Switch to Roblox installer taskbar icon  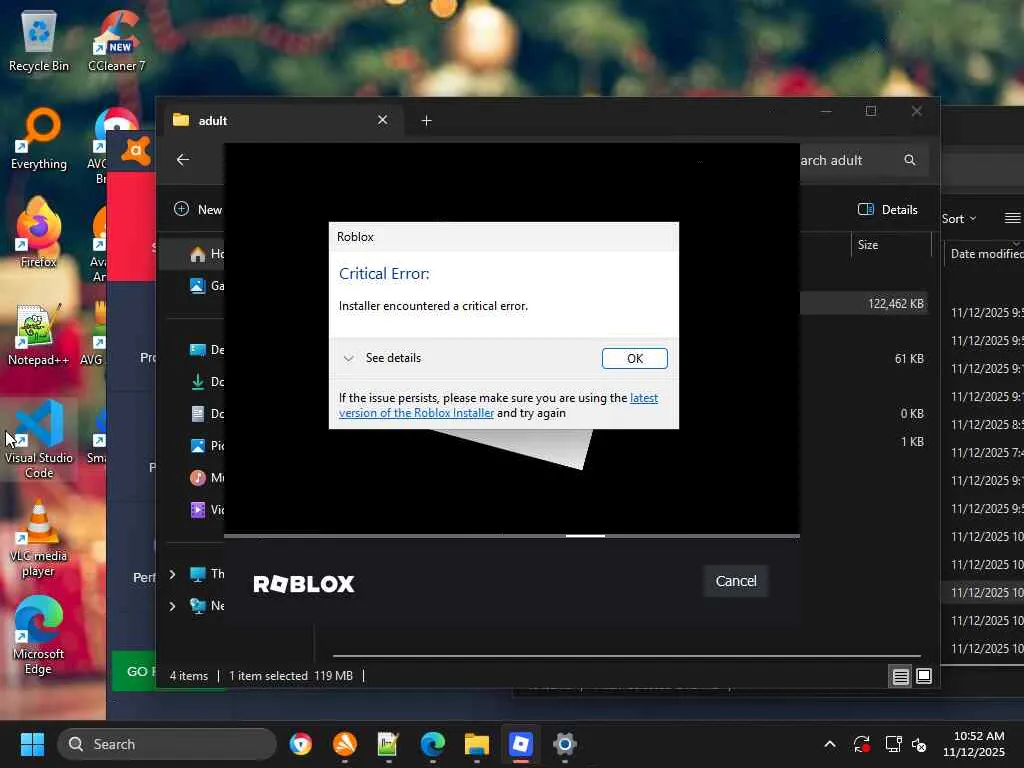[520, 744]
